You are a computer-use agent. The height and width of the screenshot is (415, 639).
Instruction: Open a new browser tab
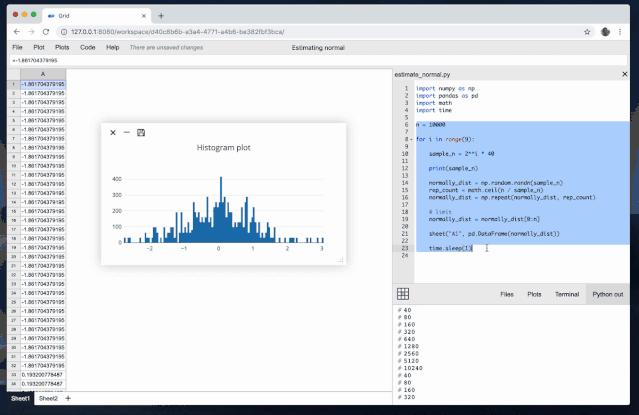point(161,16)
